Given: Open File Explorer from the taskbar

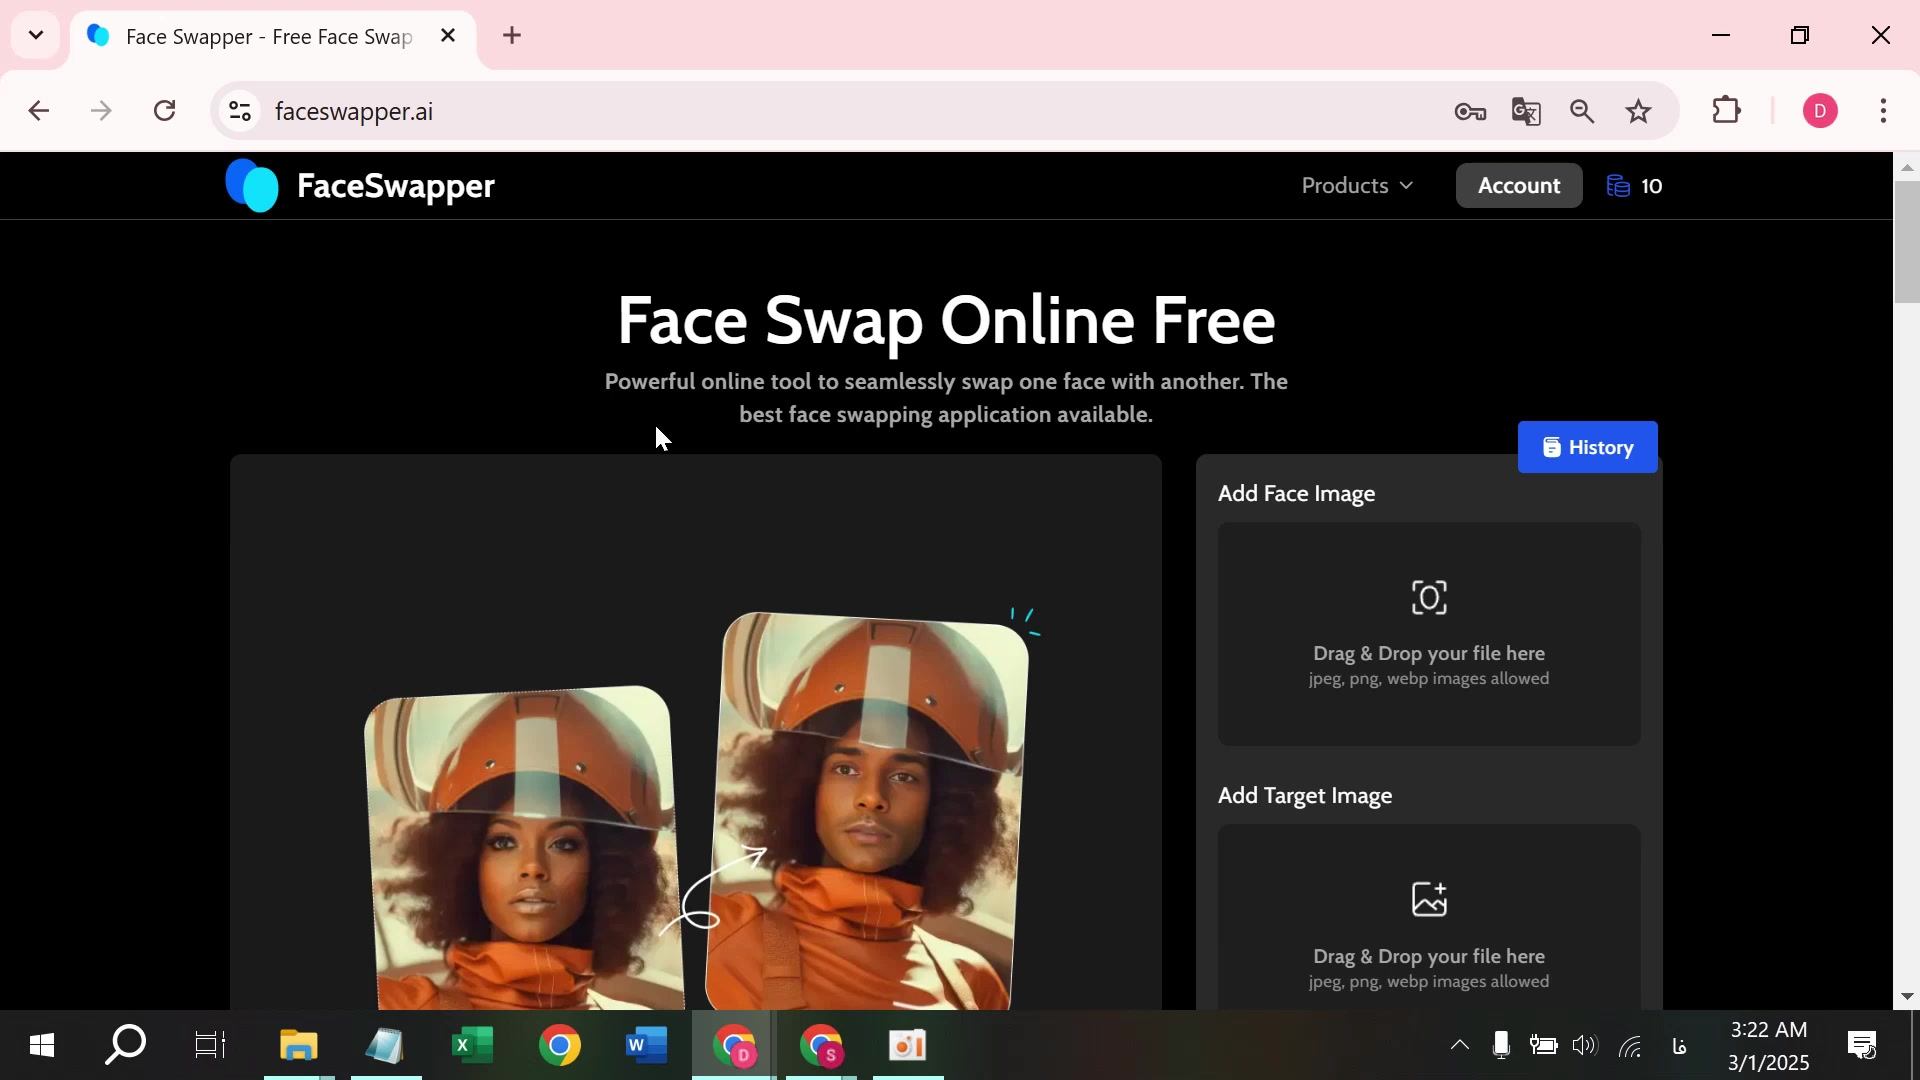Looking at the screenshot, I should pos(298,1046).
